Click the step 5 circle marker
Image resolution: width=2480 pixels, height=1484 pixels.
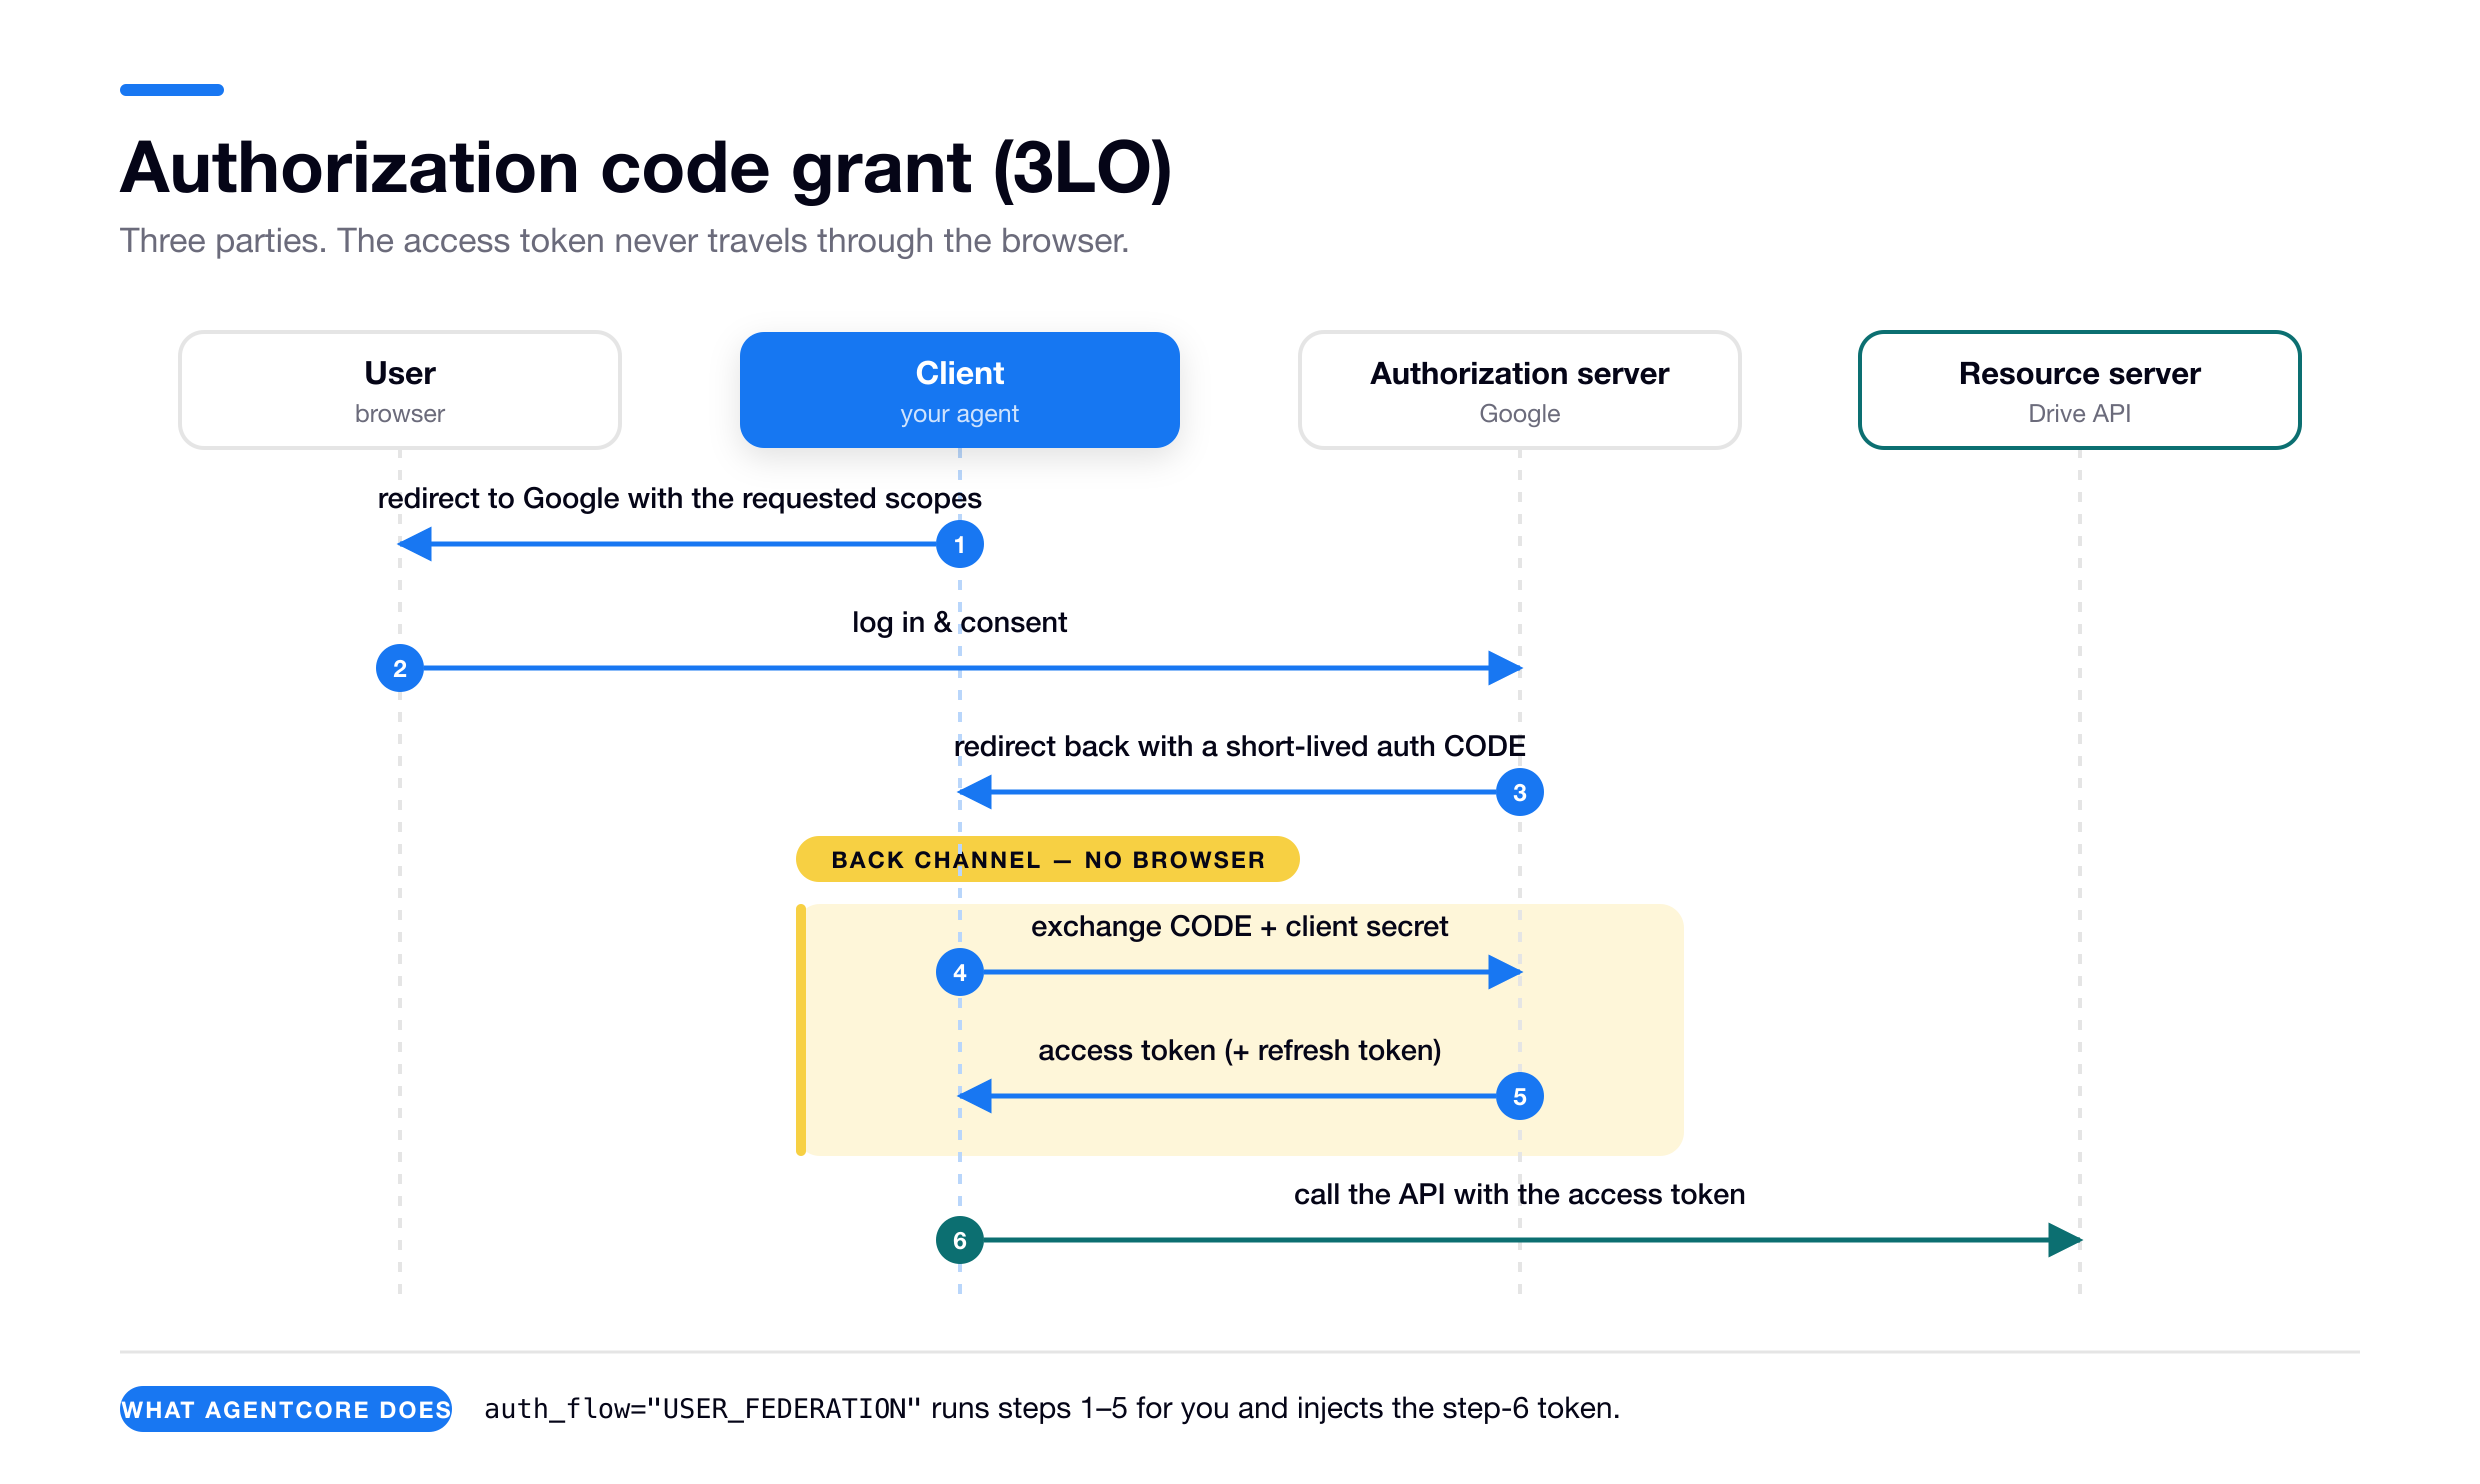1520,1096
